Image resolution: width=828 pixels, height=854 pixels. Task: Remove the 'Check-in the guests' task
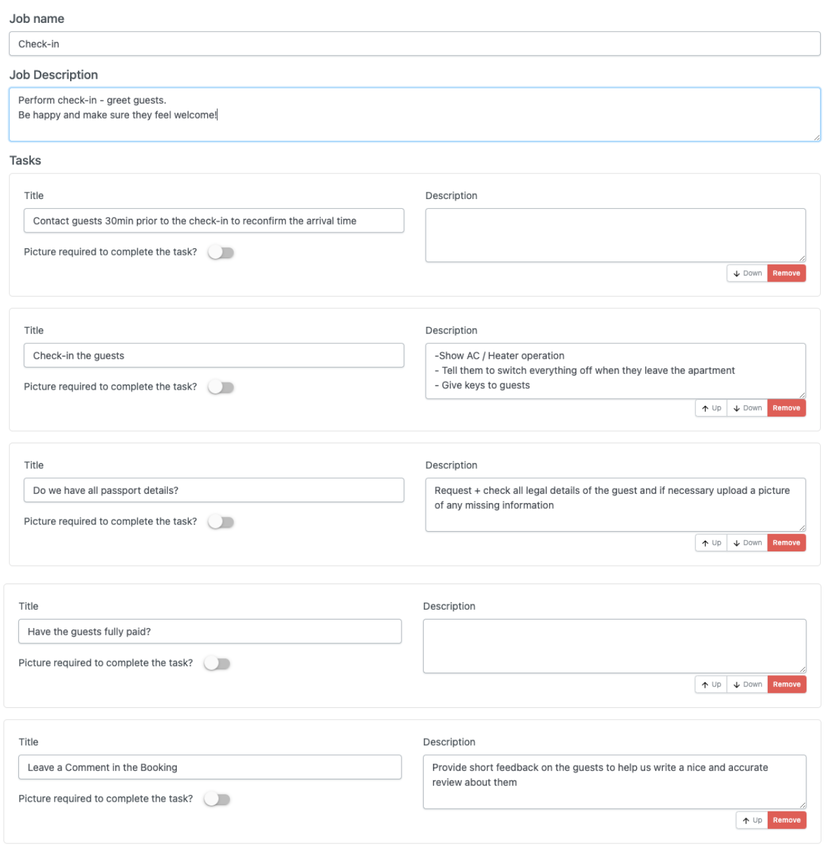click(786, 408)
